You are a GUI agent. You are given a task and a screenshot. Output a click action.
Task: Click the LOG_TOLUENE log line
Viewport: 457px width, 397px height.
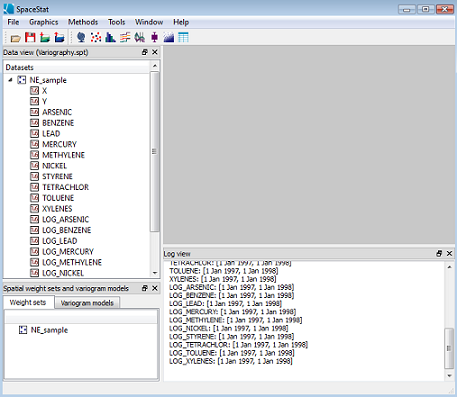pyautogui.click(x=232, y=353)
